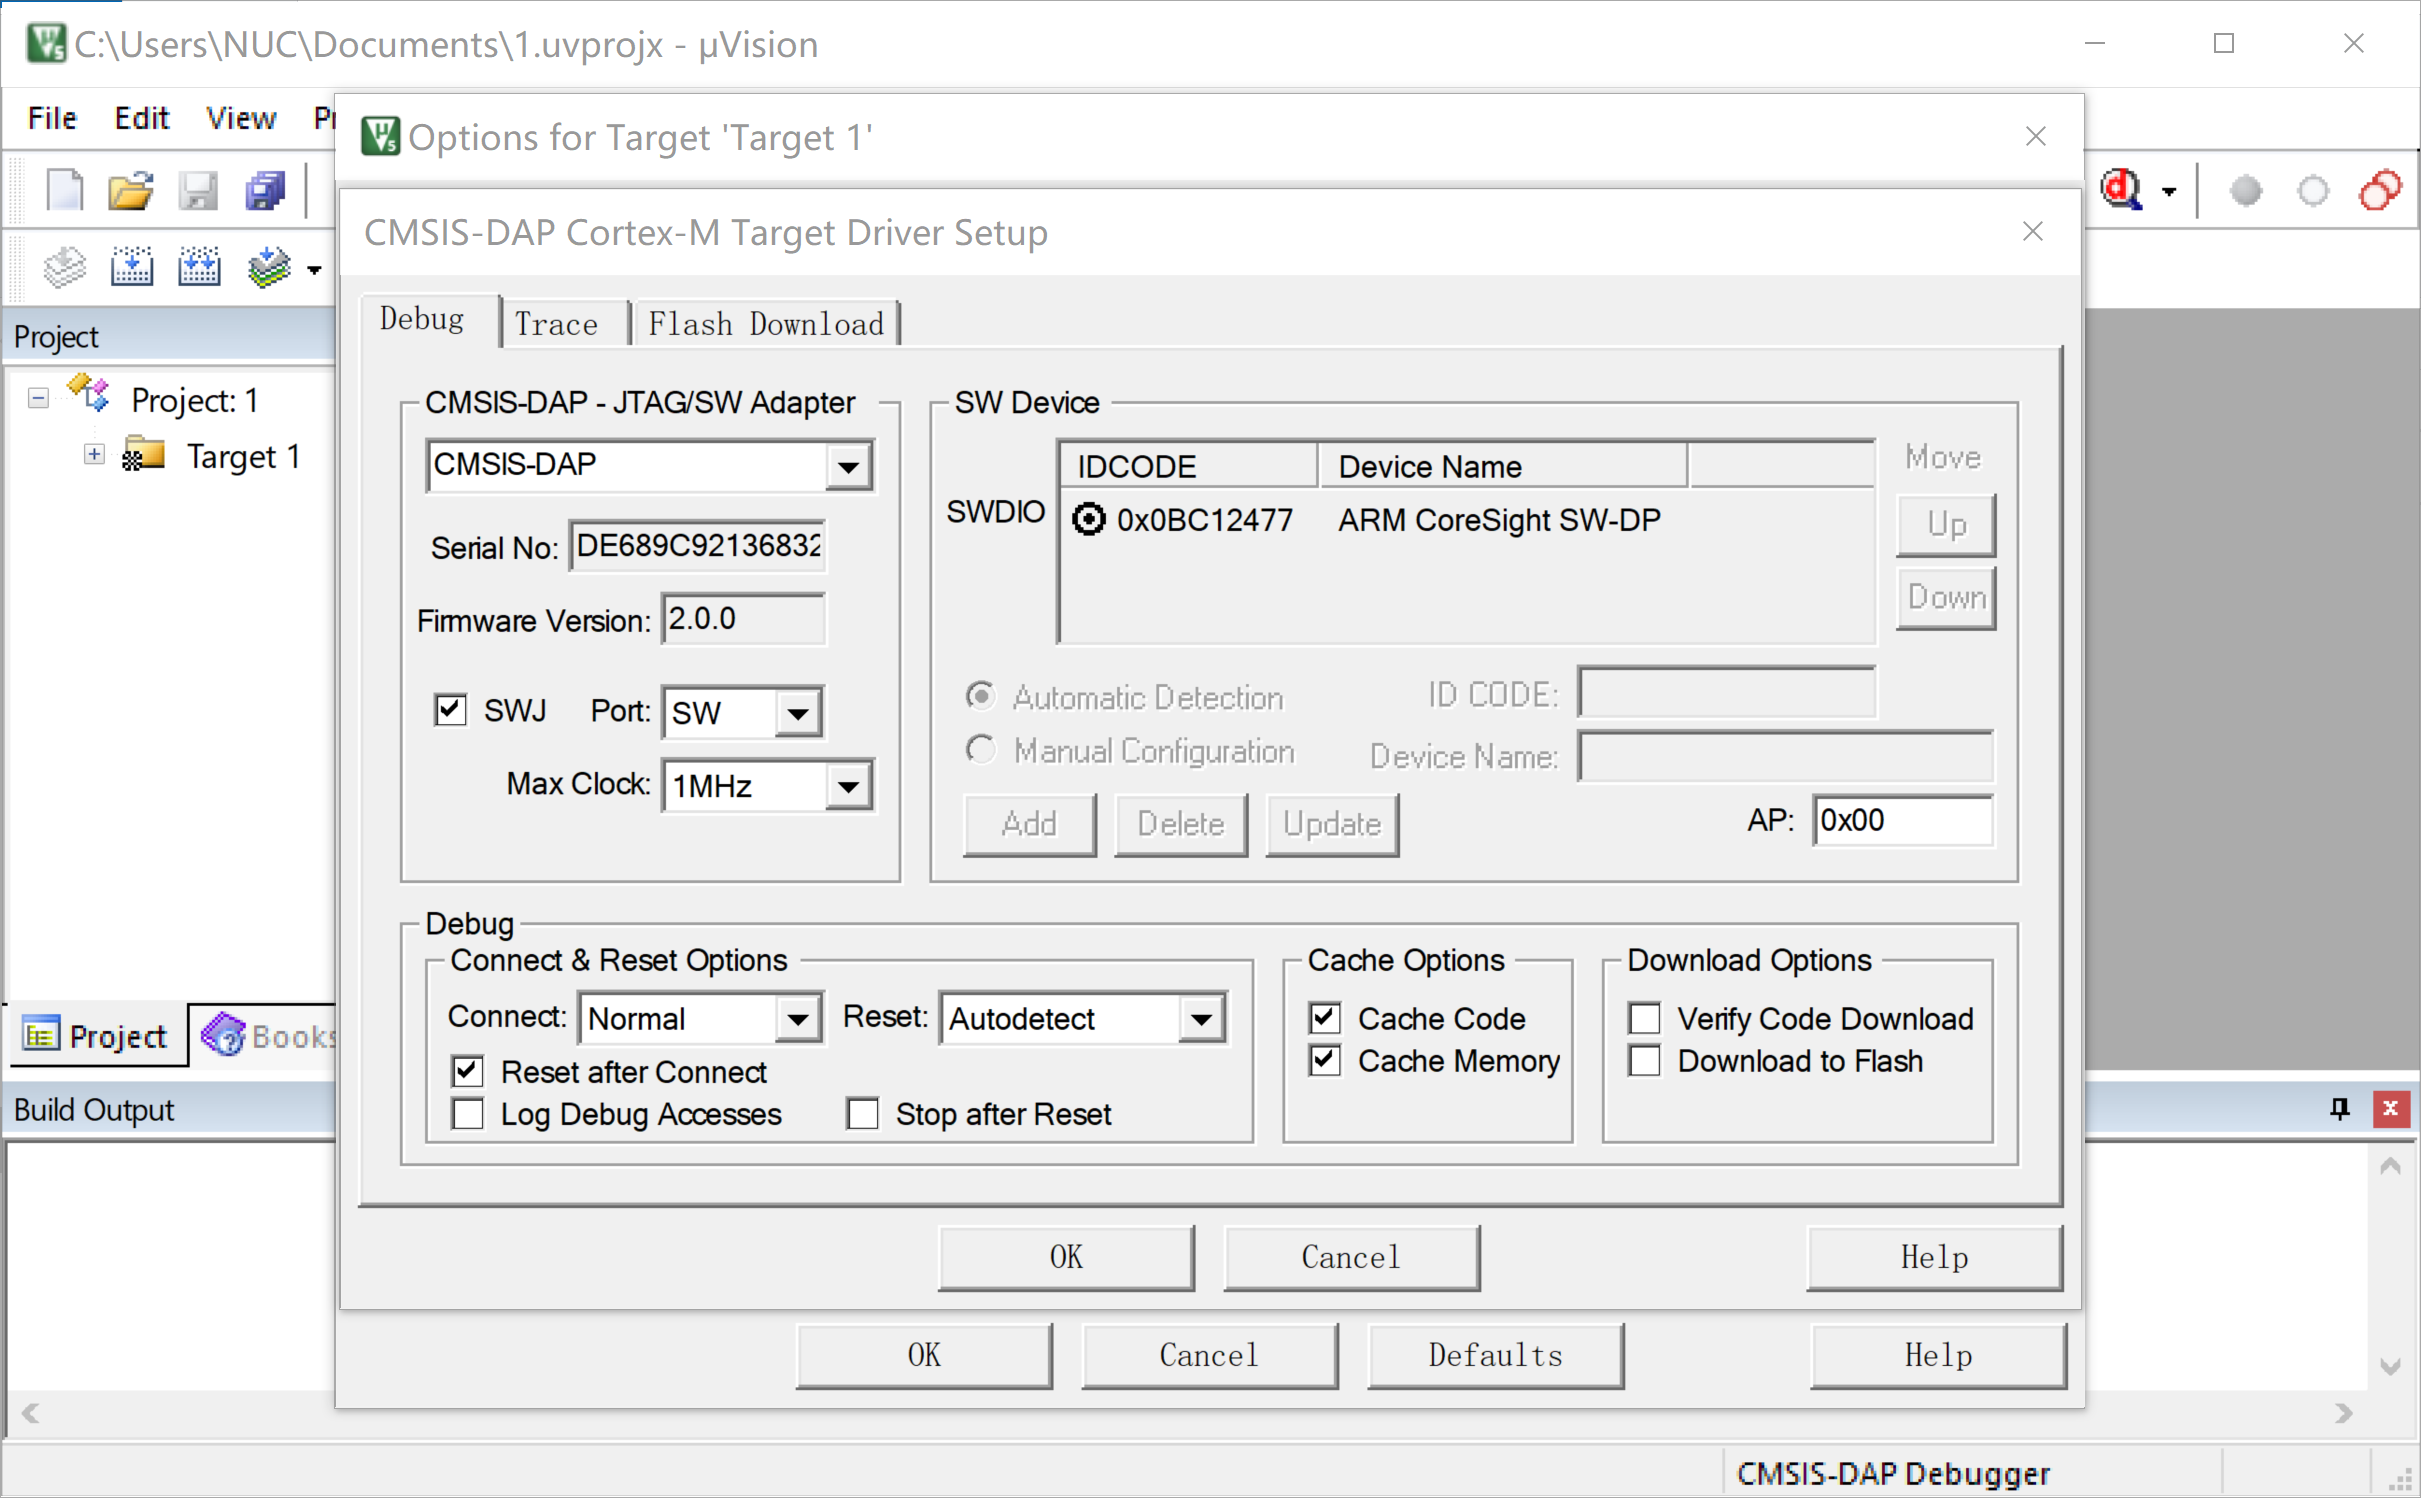Switch to the Flash Download tab
2421x1498 pixels.
point(766,324)
